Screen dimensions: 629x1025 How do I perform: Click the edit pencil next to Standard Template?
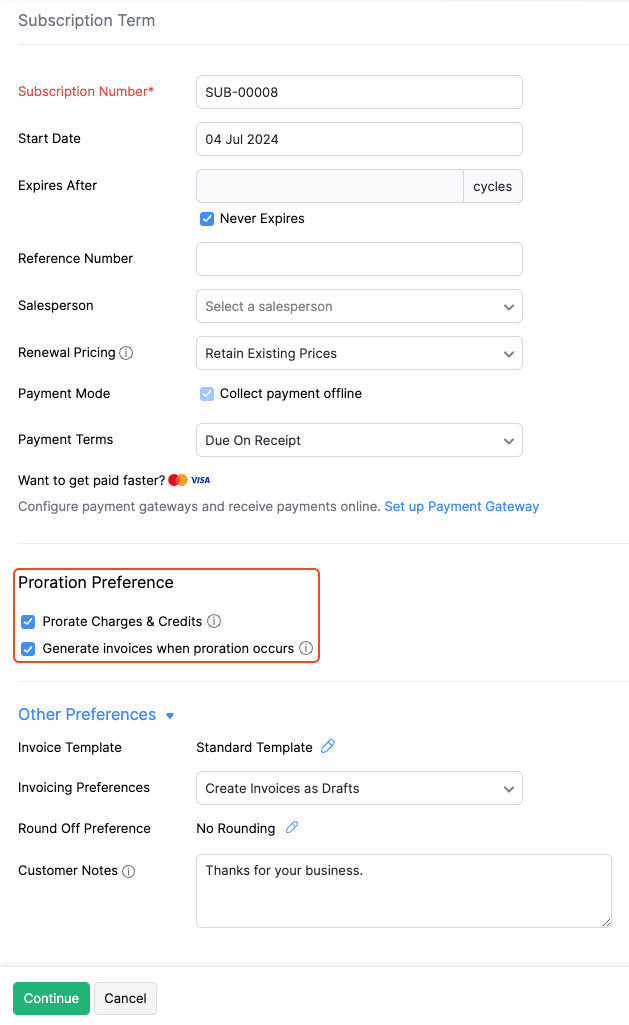tap(330, 747)
